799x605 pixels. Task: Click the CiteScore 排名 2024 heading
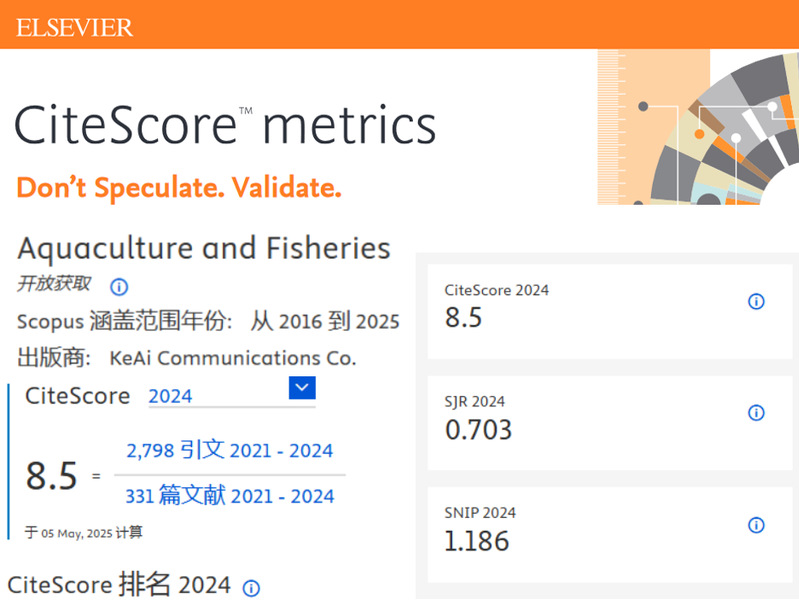pyautogui.click(x=119, y=585)
